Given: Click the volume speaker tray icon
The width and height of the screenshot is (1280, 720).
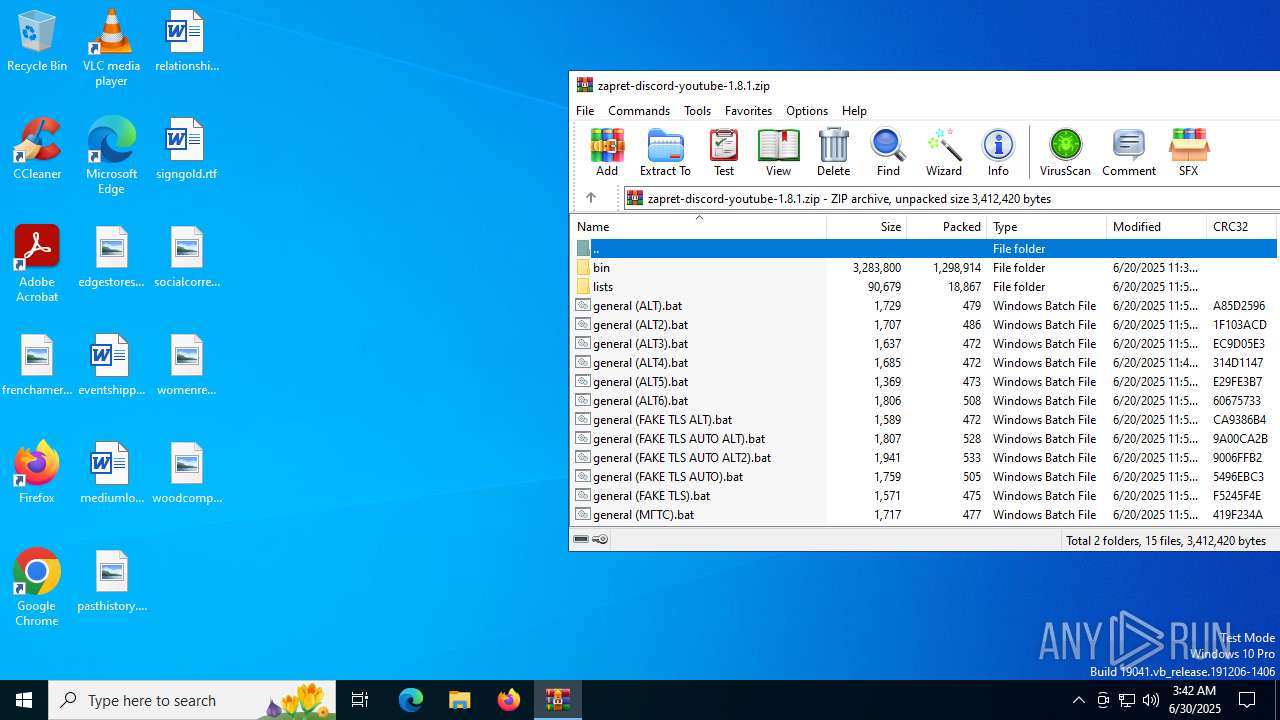Looking at the screenshot, I should (1151, 700).
